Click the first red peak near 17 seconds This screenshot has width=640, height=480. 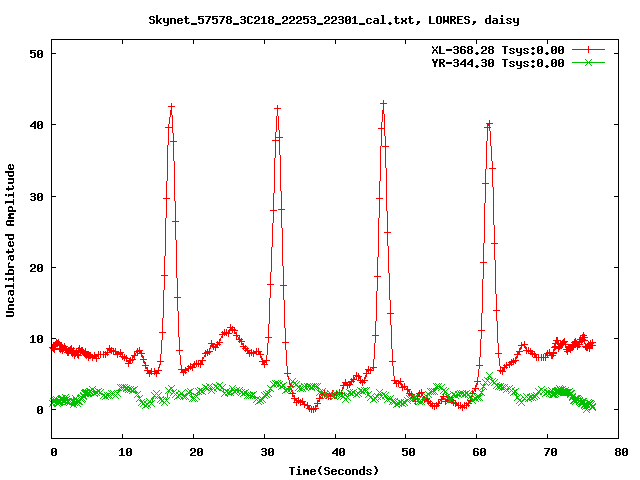pos(171,107)
